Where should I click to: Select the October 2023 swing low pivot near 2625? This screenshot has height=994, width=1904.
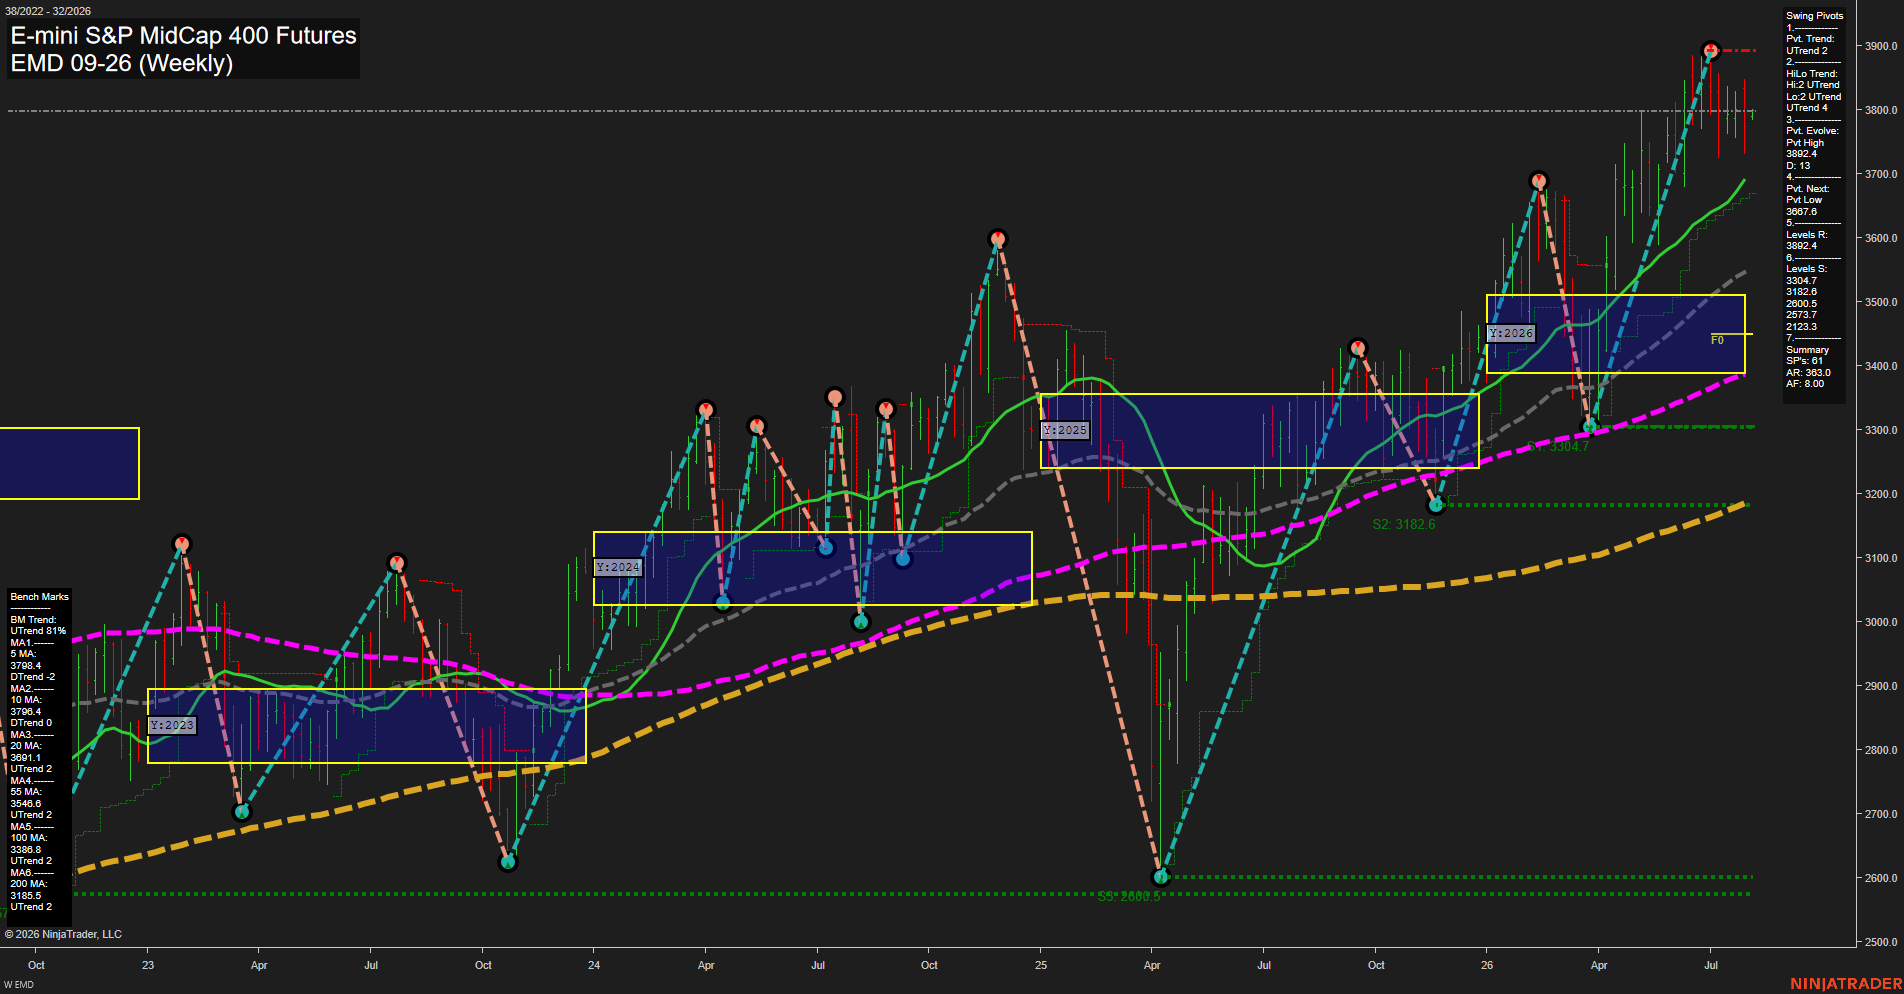coord(508,861)
